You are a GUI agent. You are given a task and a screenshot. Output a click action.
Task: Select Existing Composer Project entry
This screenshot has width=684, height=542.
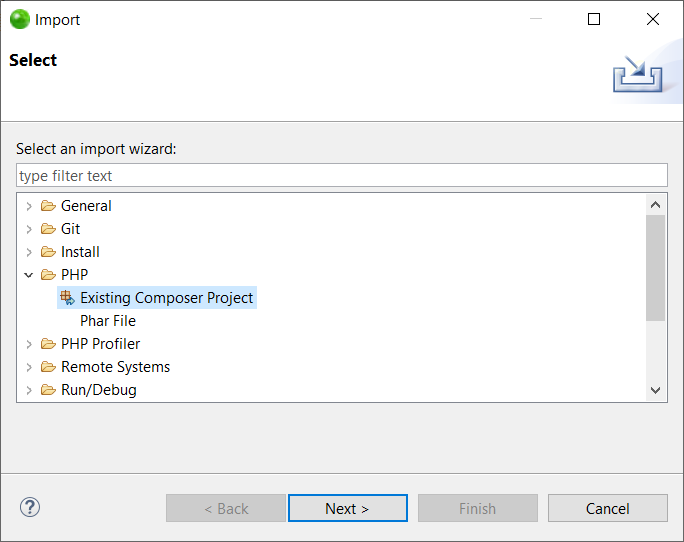coord(166,298)
